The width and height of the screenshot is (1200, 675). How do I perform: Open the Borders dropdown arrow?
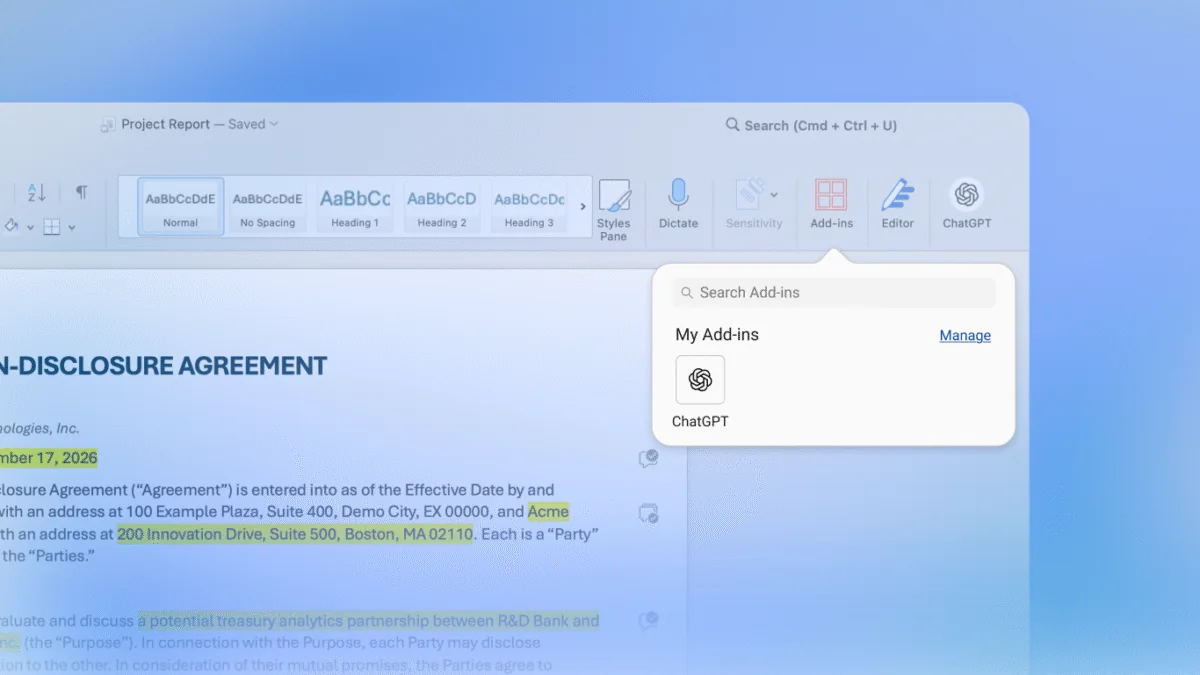(x=73, y=228)
